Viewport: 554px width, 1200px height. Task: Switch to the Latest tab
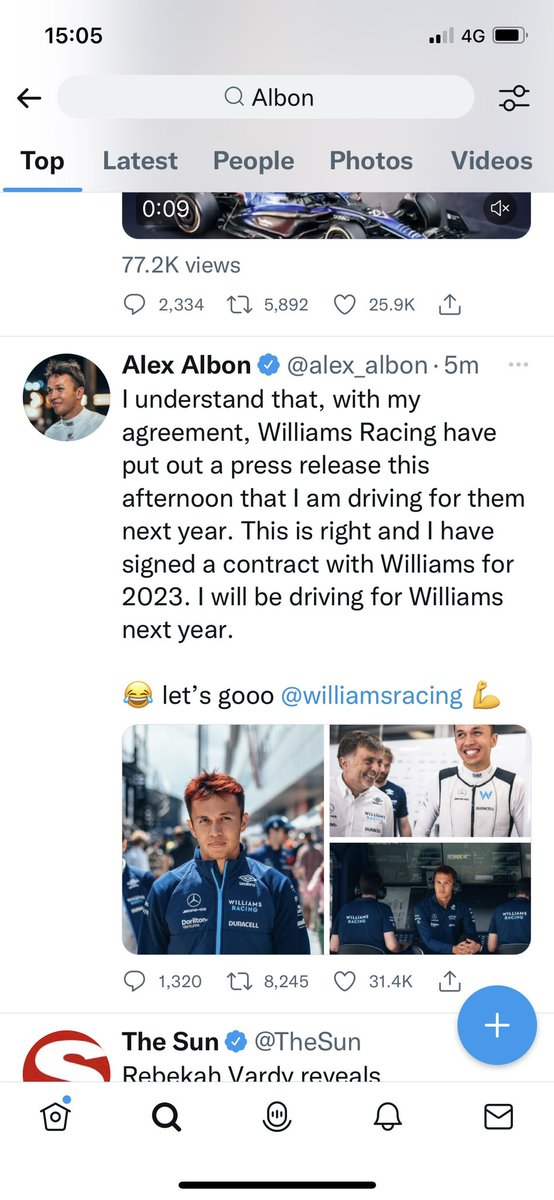point(140,161)
